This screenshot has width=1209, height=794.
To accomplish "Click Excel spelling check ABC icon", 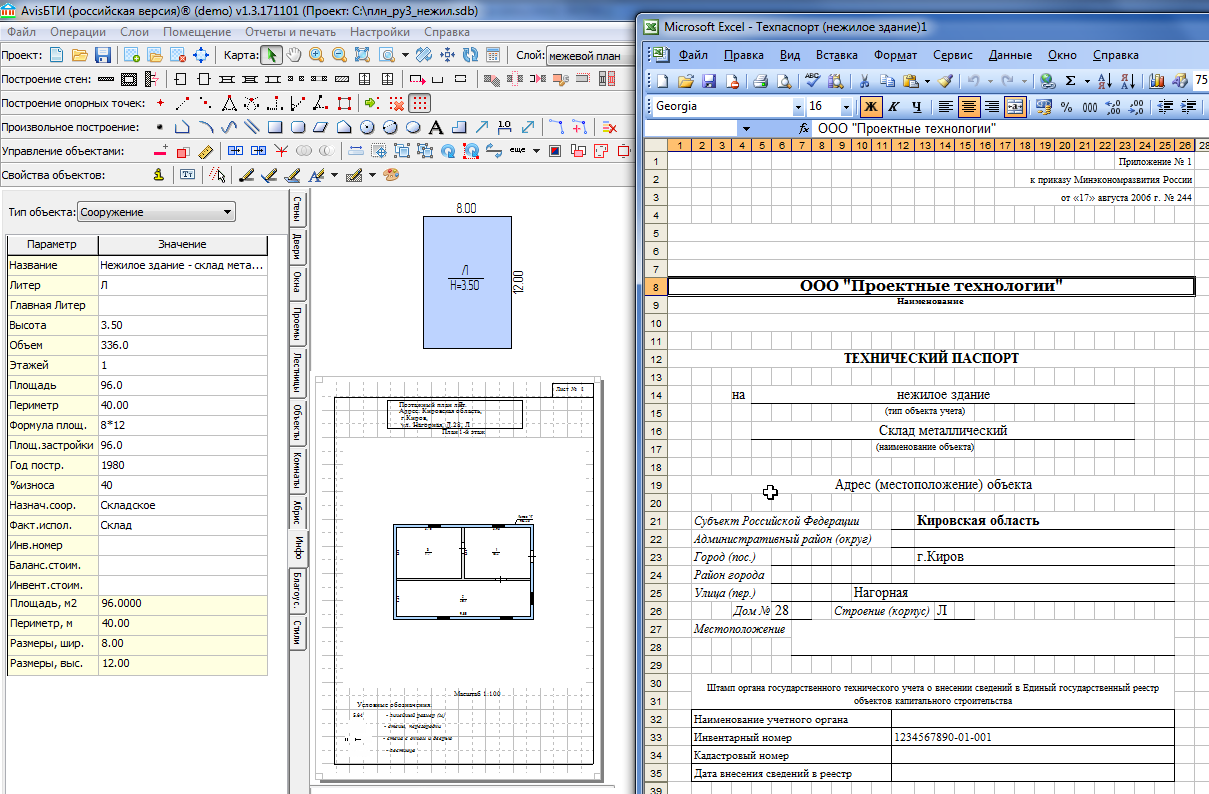I will click(x=812, y=81).
